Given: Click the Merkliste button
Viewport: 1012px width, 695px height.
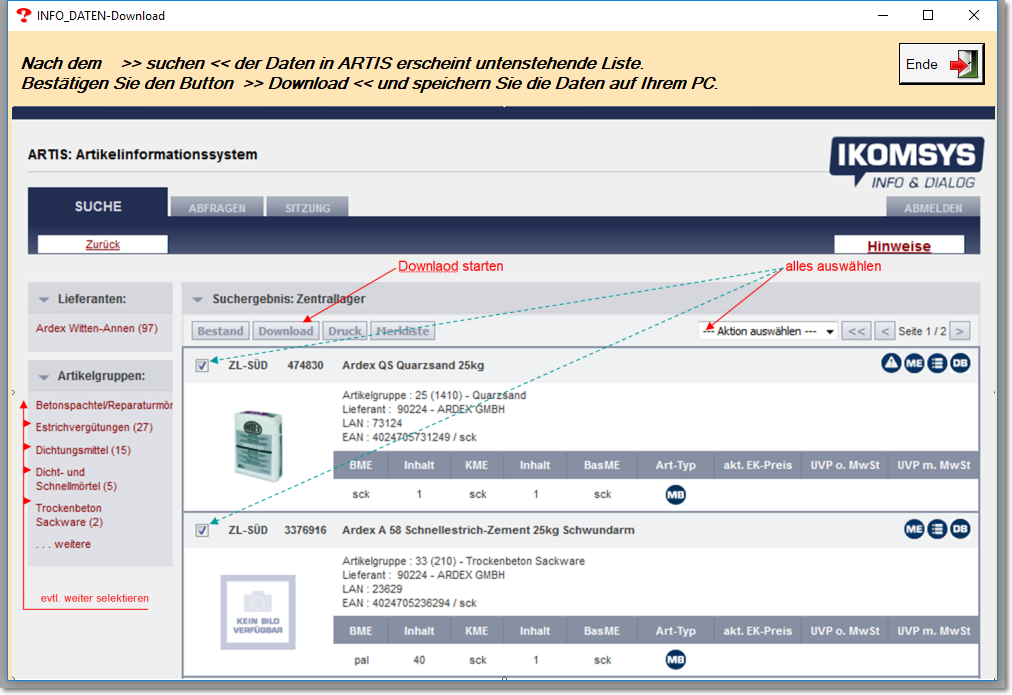Looking at the screenshot, I should (403, 331).
